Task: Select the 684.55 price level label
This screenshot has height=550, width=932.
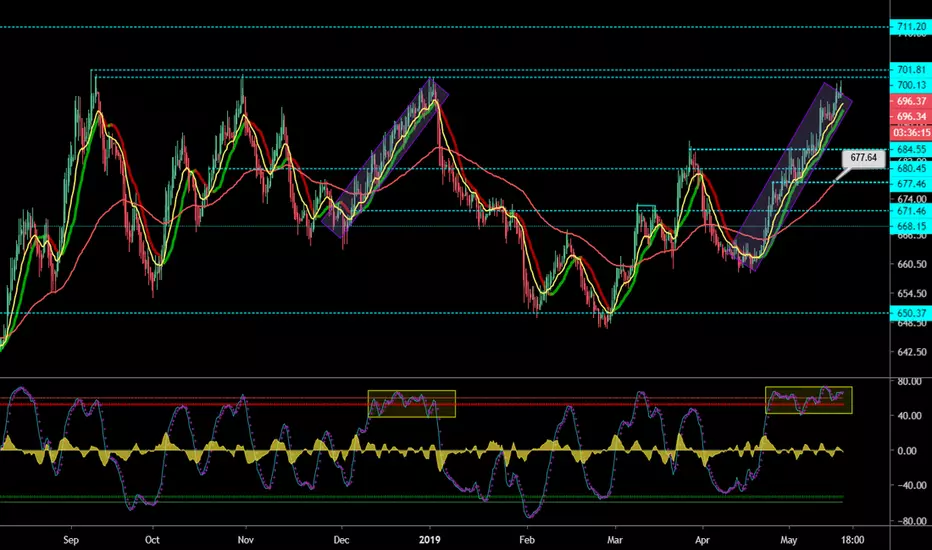Action: 911,149
